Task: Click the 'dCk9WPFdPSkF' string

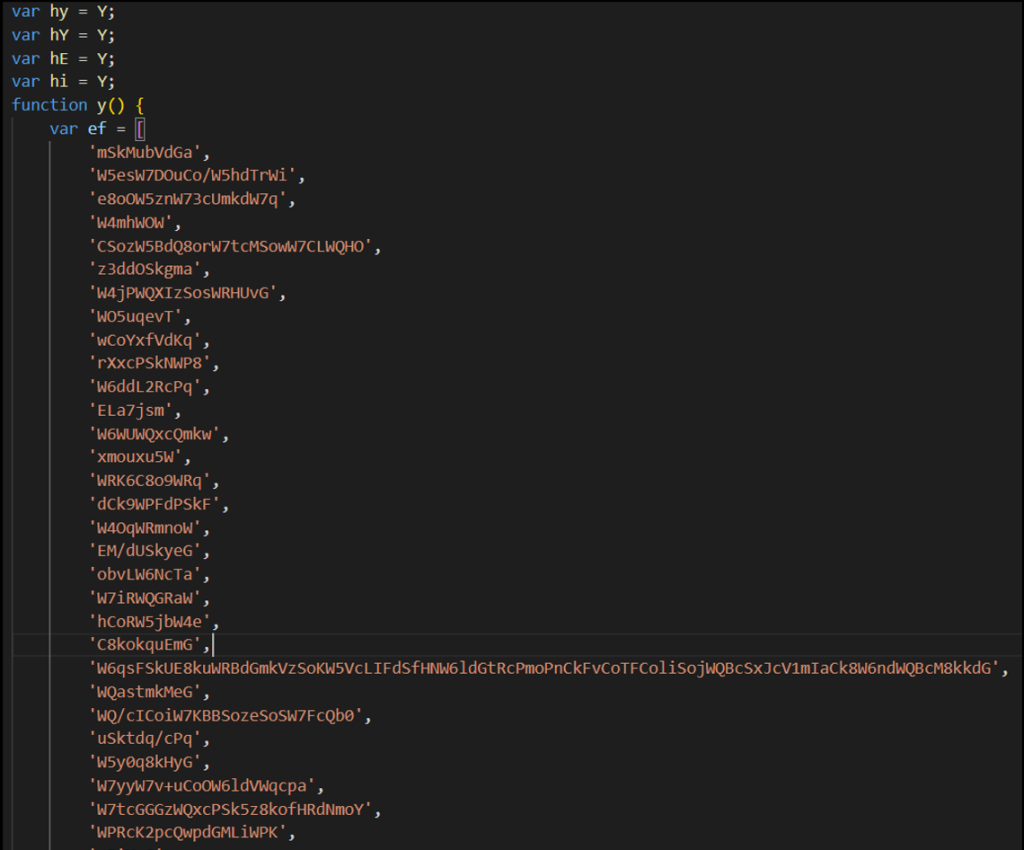Action: coord(158,505)
